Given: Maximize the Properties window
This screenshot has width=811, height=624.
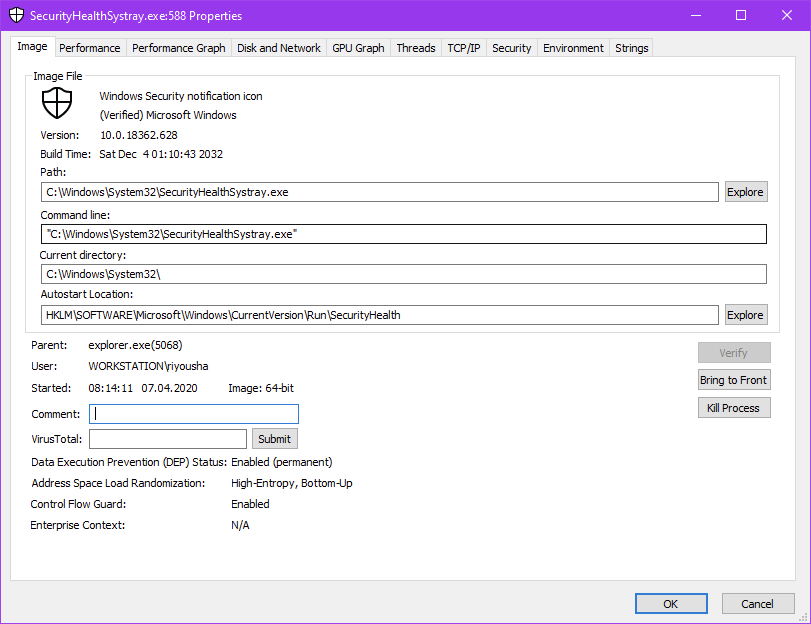Looking at the screenshot, I should [x=741, y=16].
